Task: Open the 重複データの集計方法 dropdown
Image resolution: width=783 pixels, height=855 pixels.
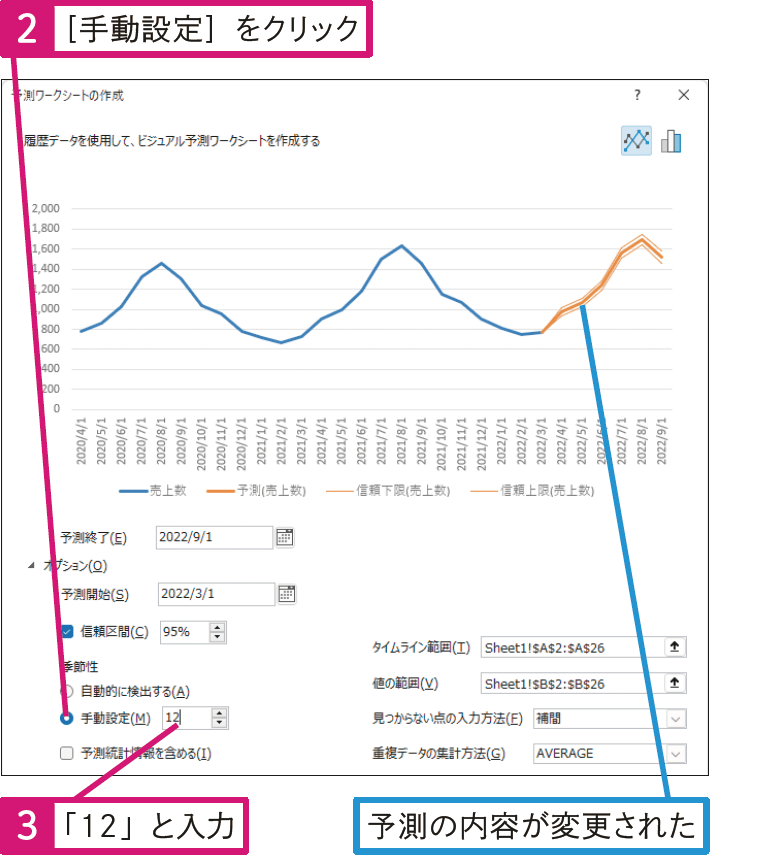Action: [676, 753]
